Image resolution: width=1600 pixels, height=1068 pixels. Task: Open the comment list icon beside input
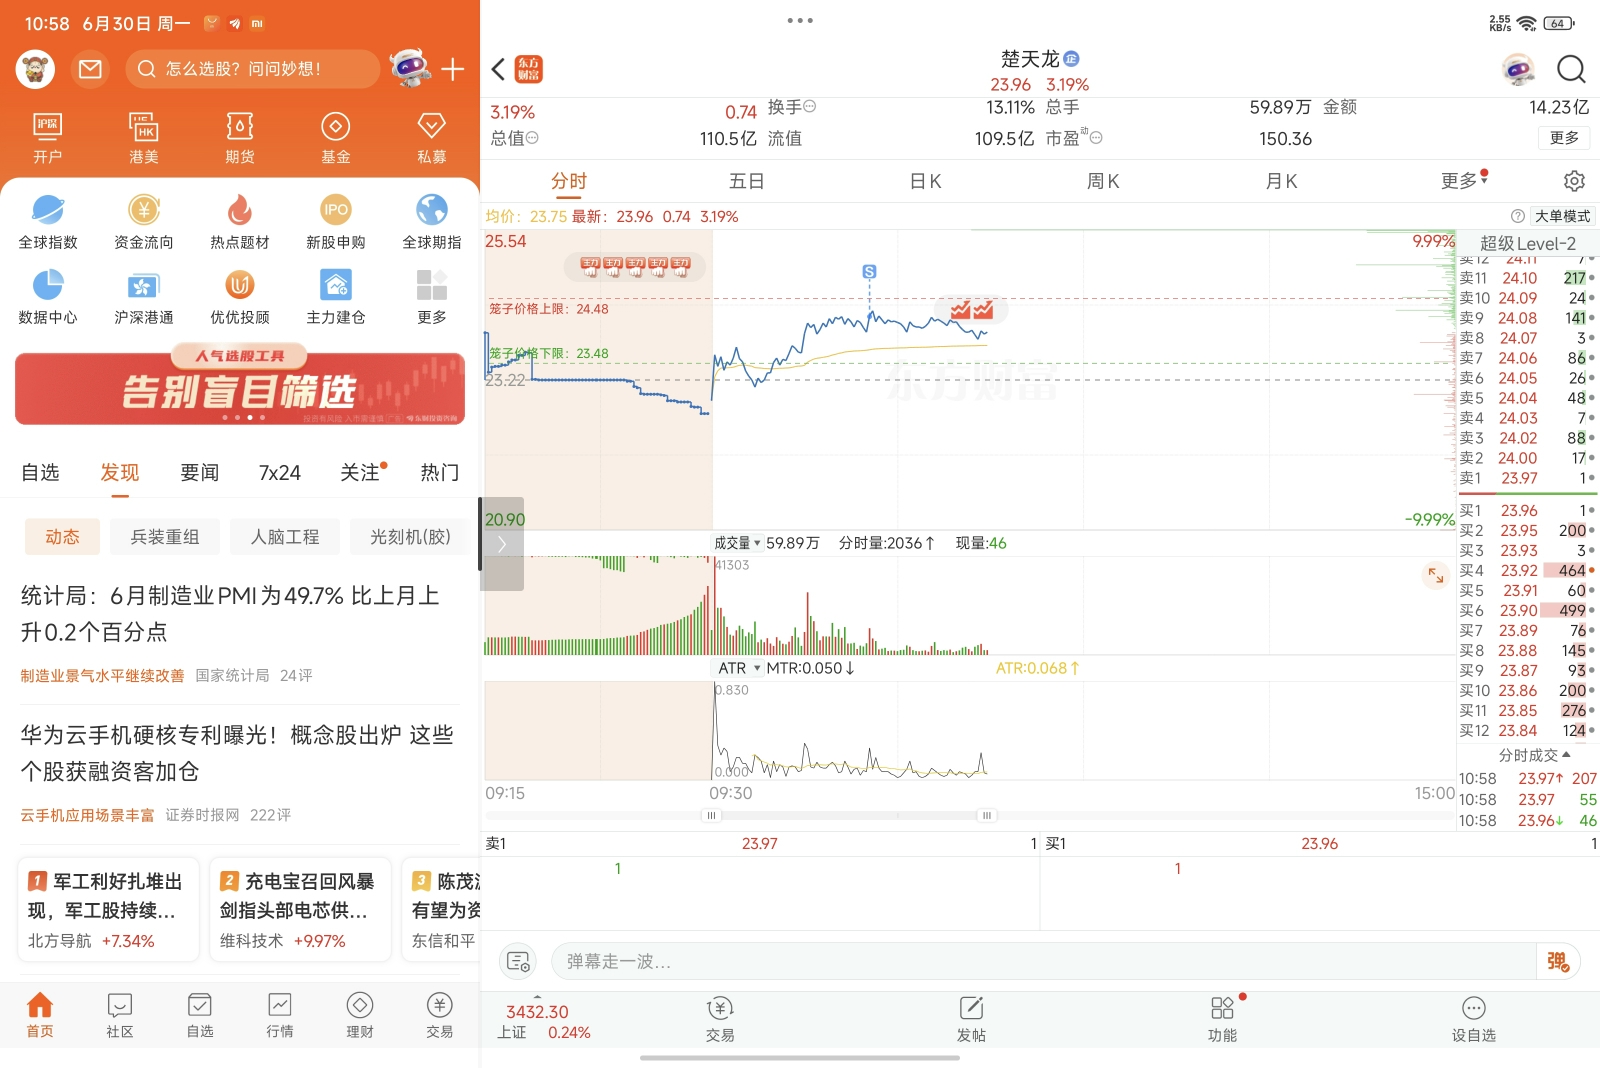coord(518,961)
